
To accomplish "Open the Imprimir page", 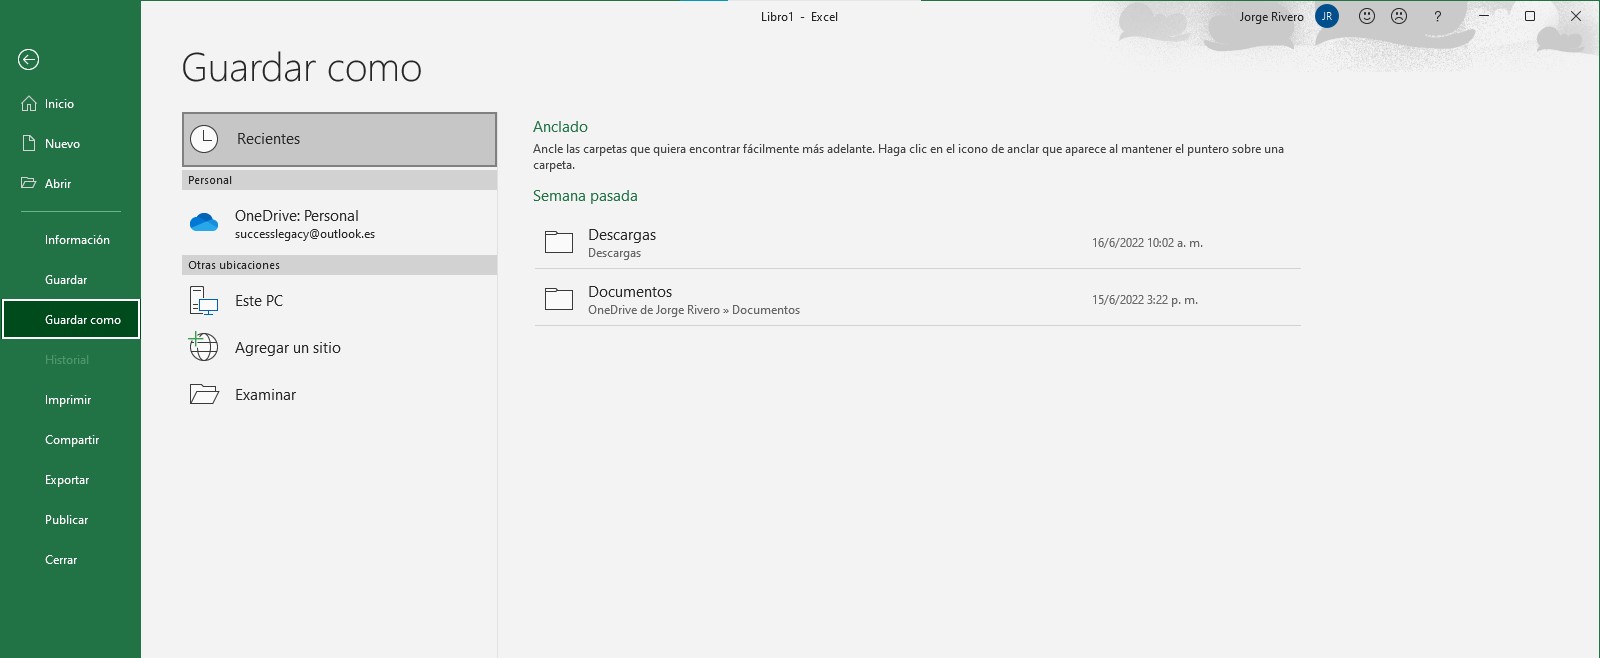I will click(x=70, y=400).
